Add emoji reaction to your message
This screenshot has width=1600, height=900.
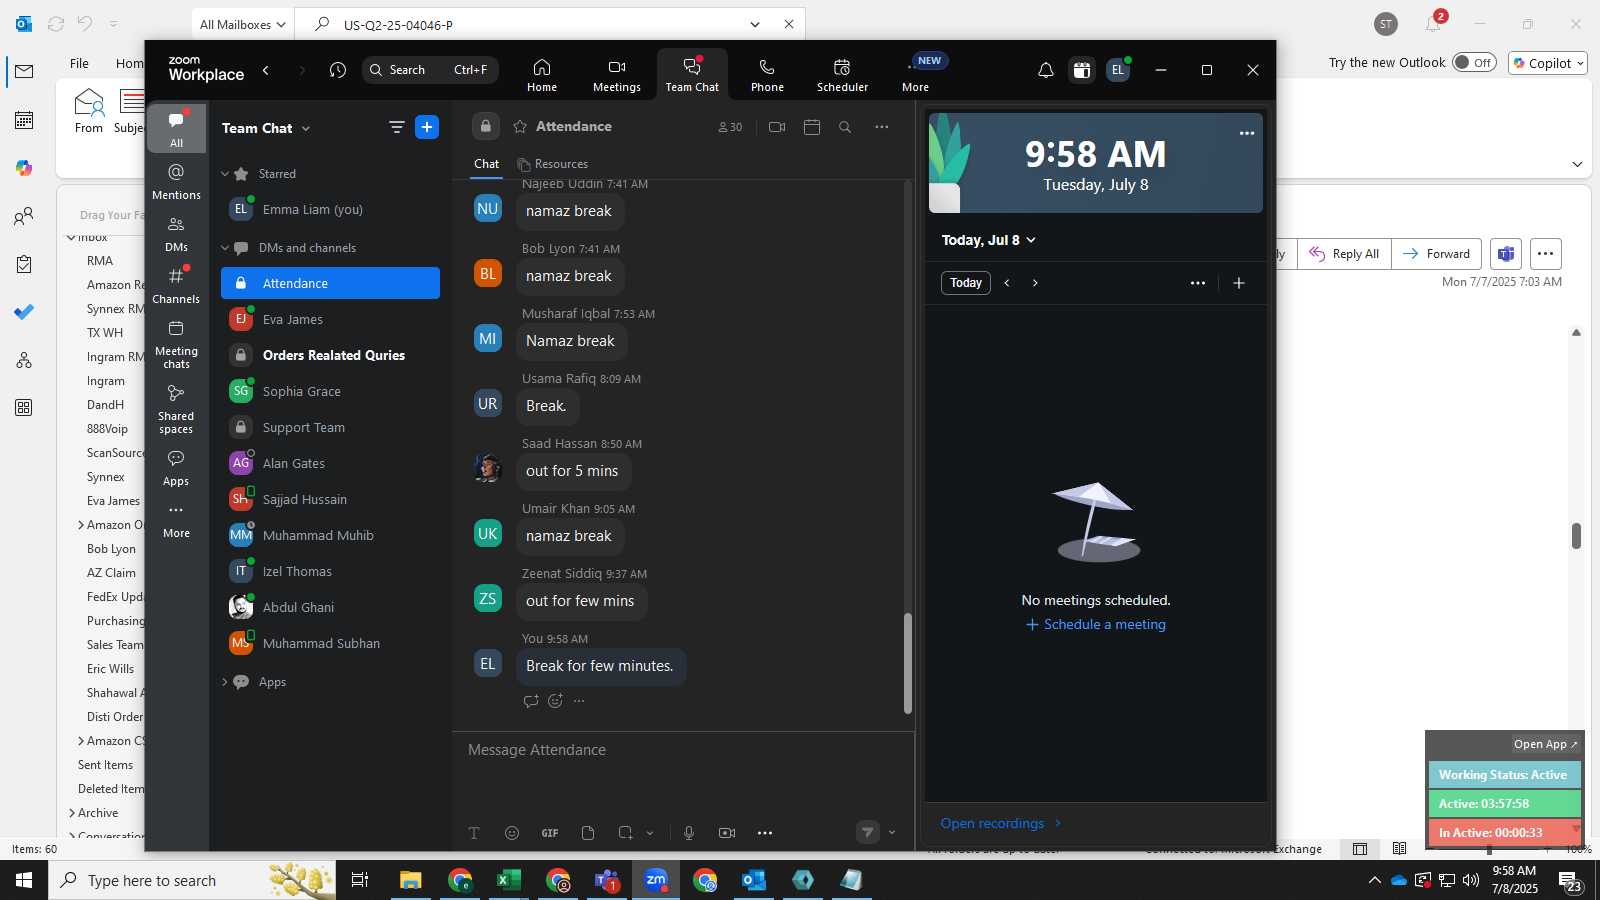tap(555, 701)
